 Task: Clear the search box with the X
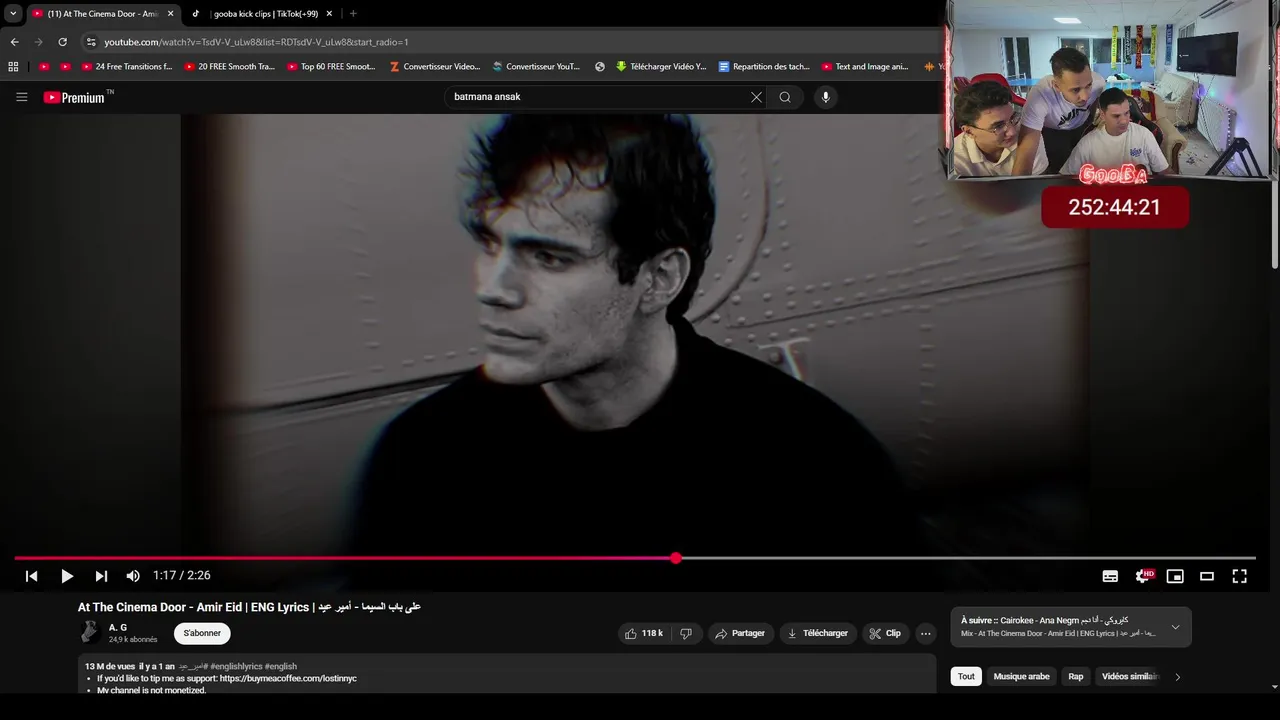(x=756, y=97)
